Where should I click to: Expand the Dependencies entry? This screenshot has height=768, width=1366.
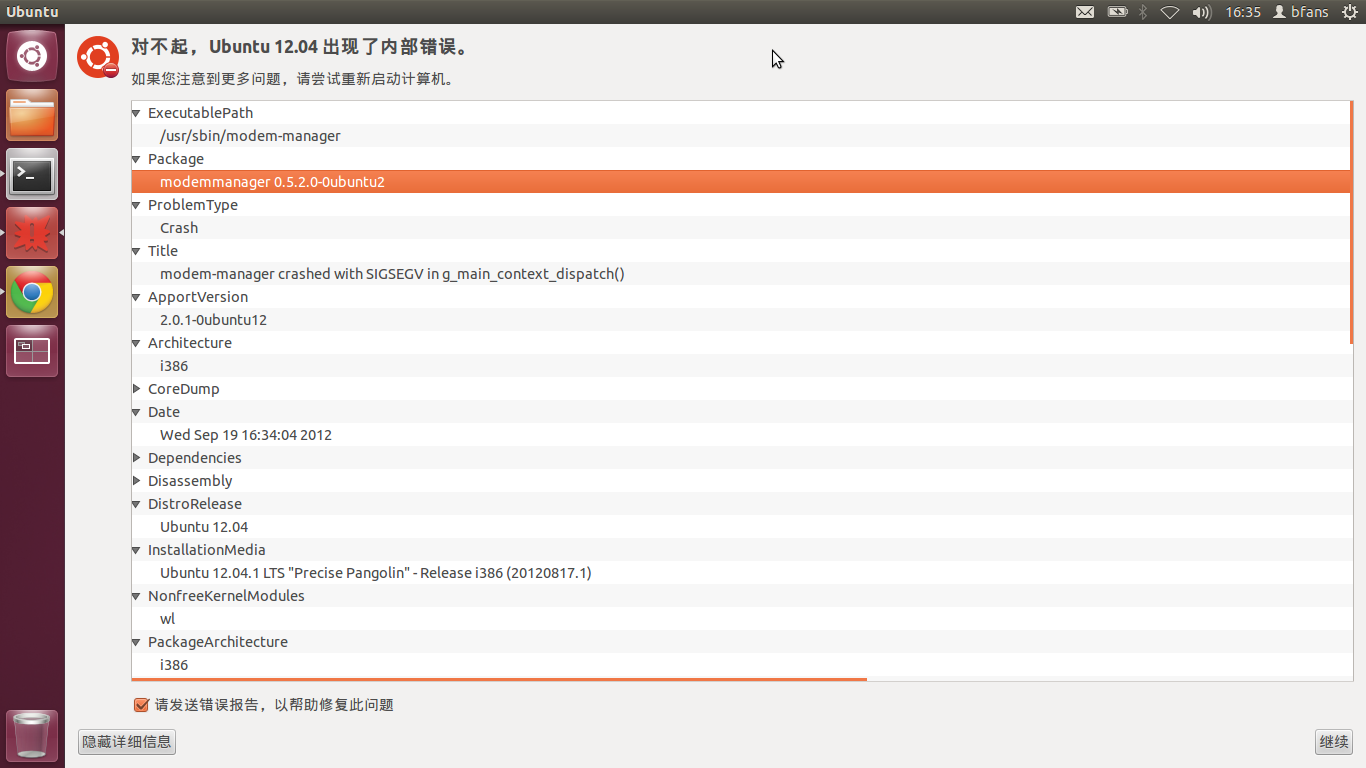(137, 458)
